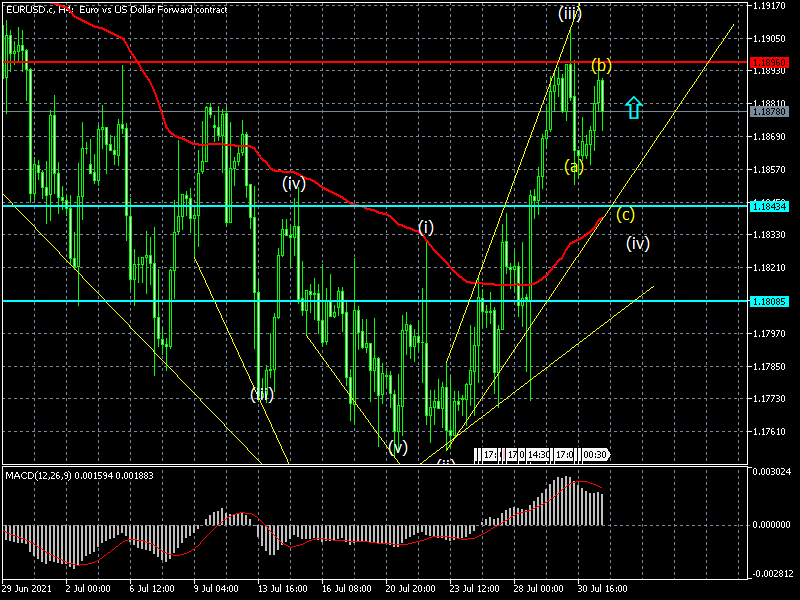Select the 00:30 news event marker
Screen dimensions: 800x600
pyautogui.click(x=595, y=455)
